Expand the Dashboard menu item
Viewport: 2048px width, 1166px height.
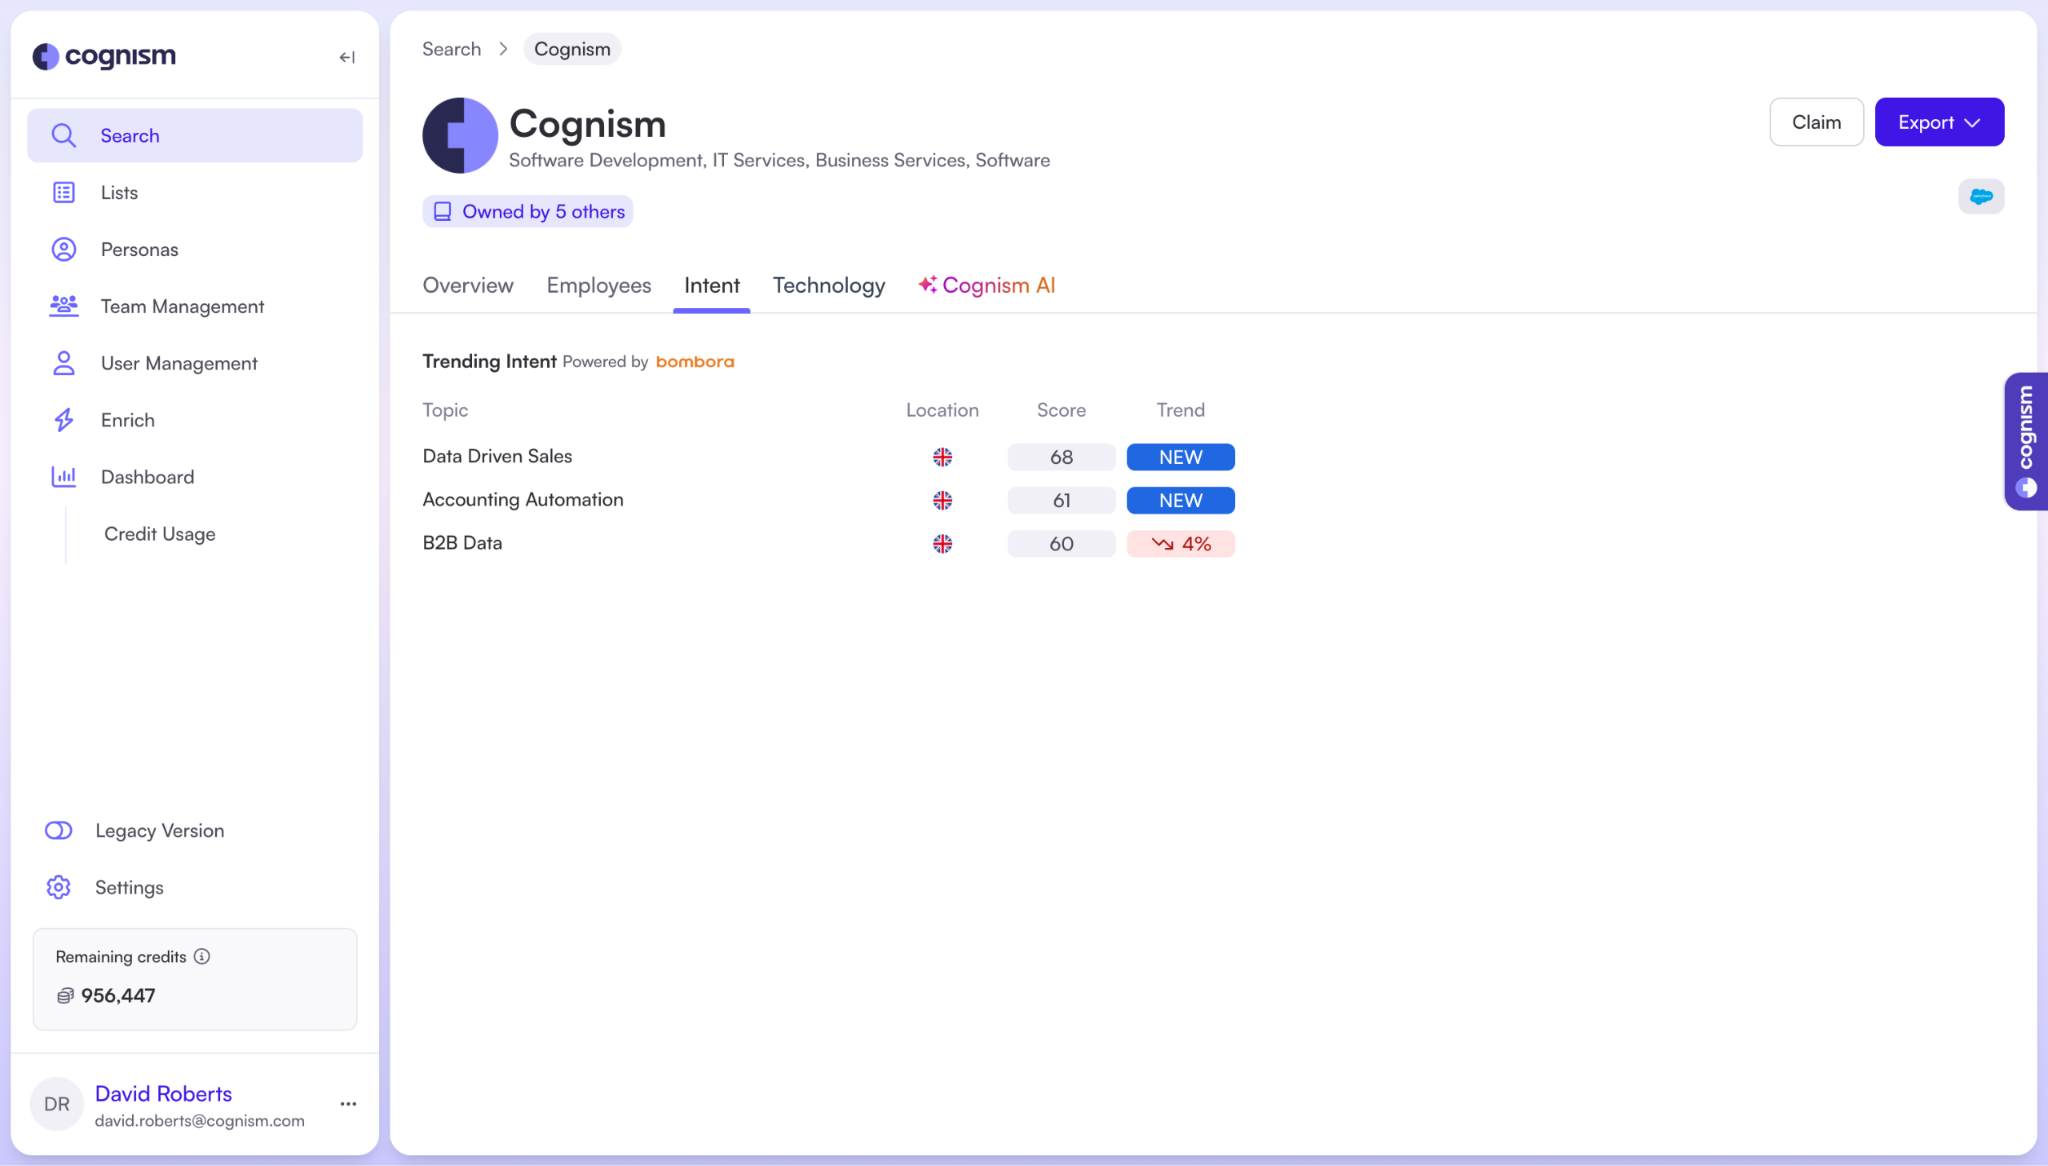coord(147,477)
